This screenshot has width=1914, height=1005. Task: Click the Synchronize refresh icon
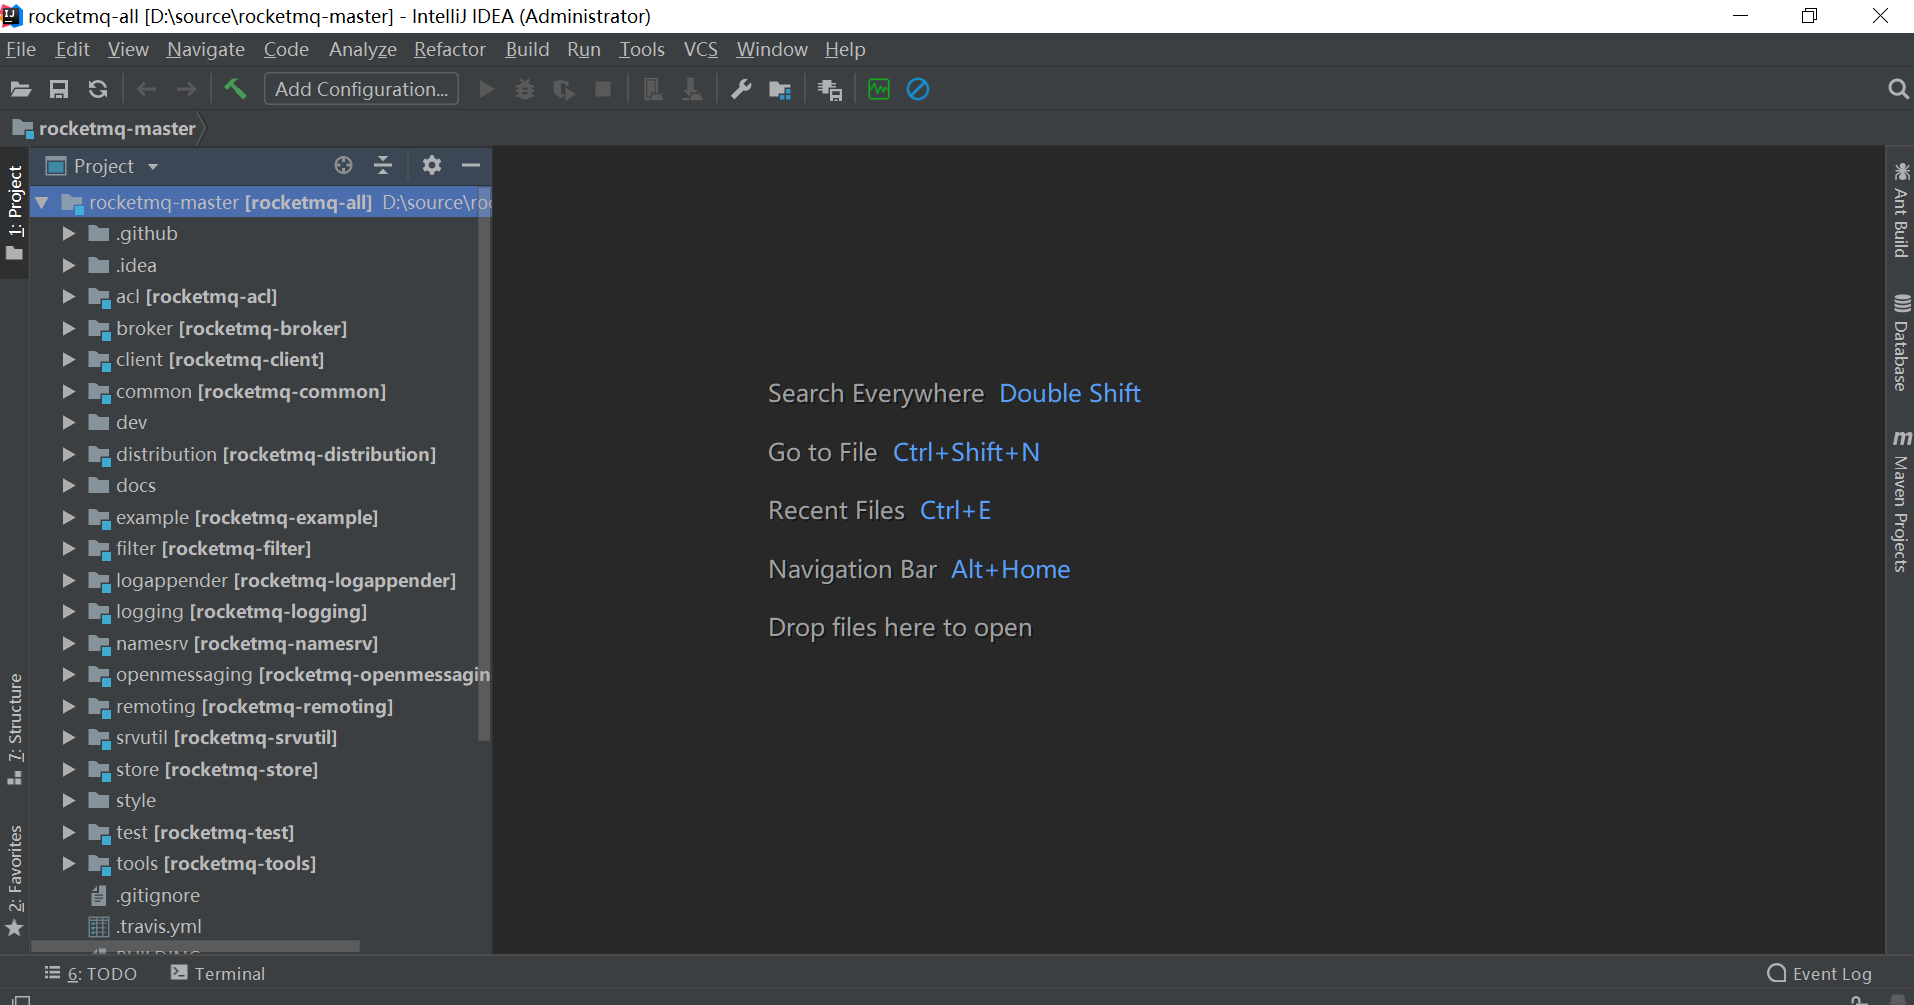(97, 89)
